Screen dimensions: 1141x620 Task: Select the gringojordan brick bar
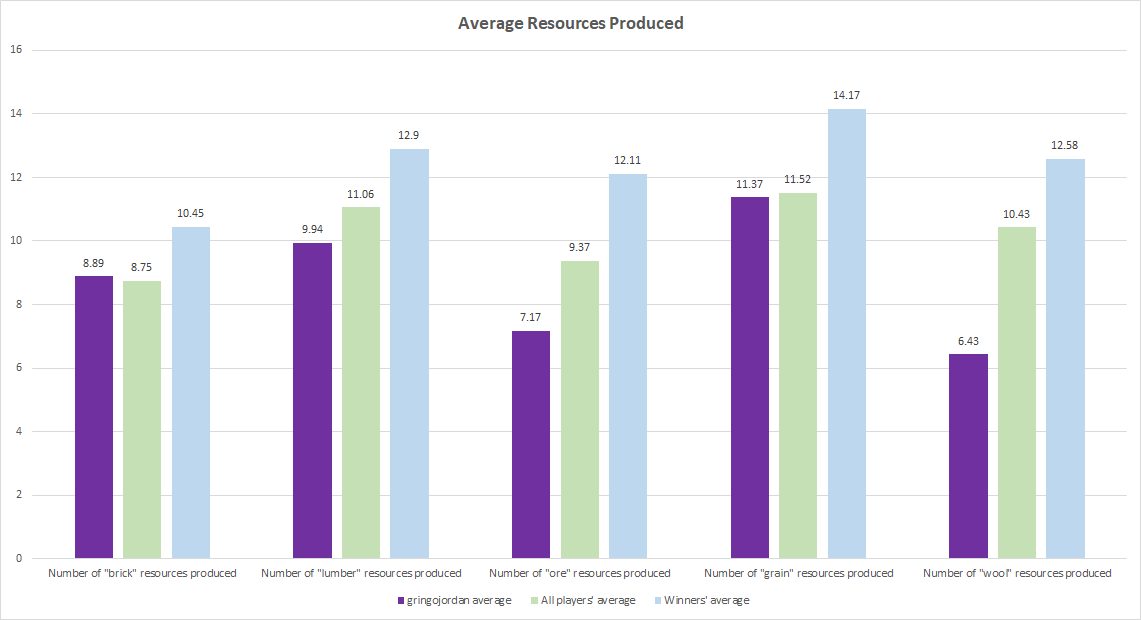[x=94, y=417]
